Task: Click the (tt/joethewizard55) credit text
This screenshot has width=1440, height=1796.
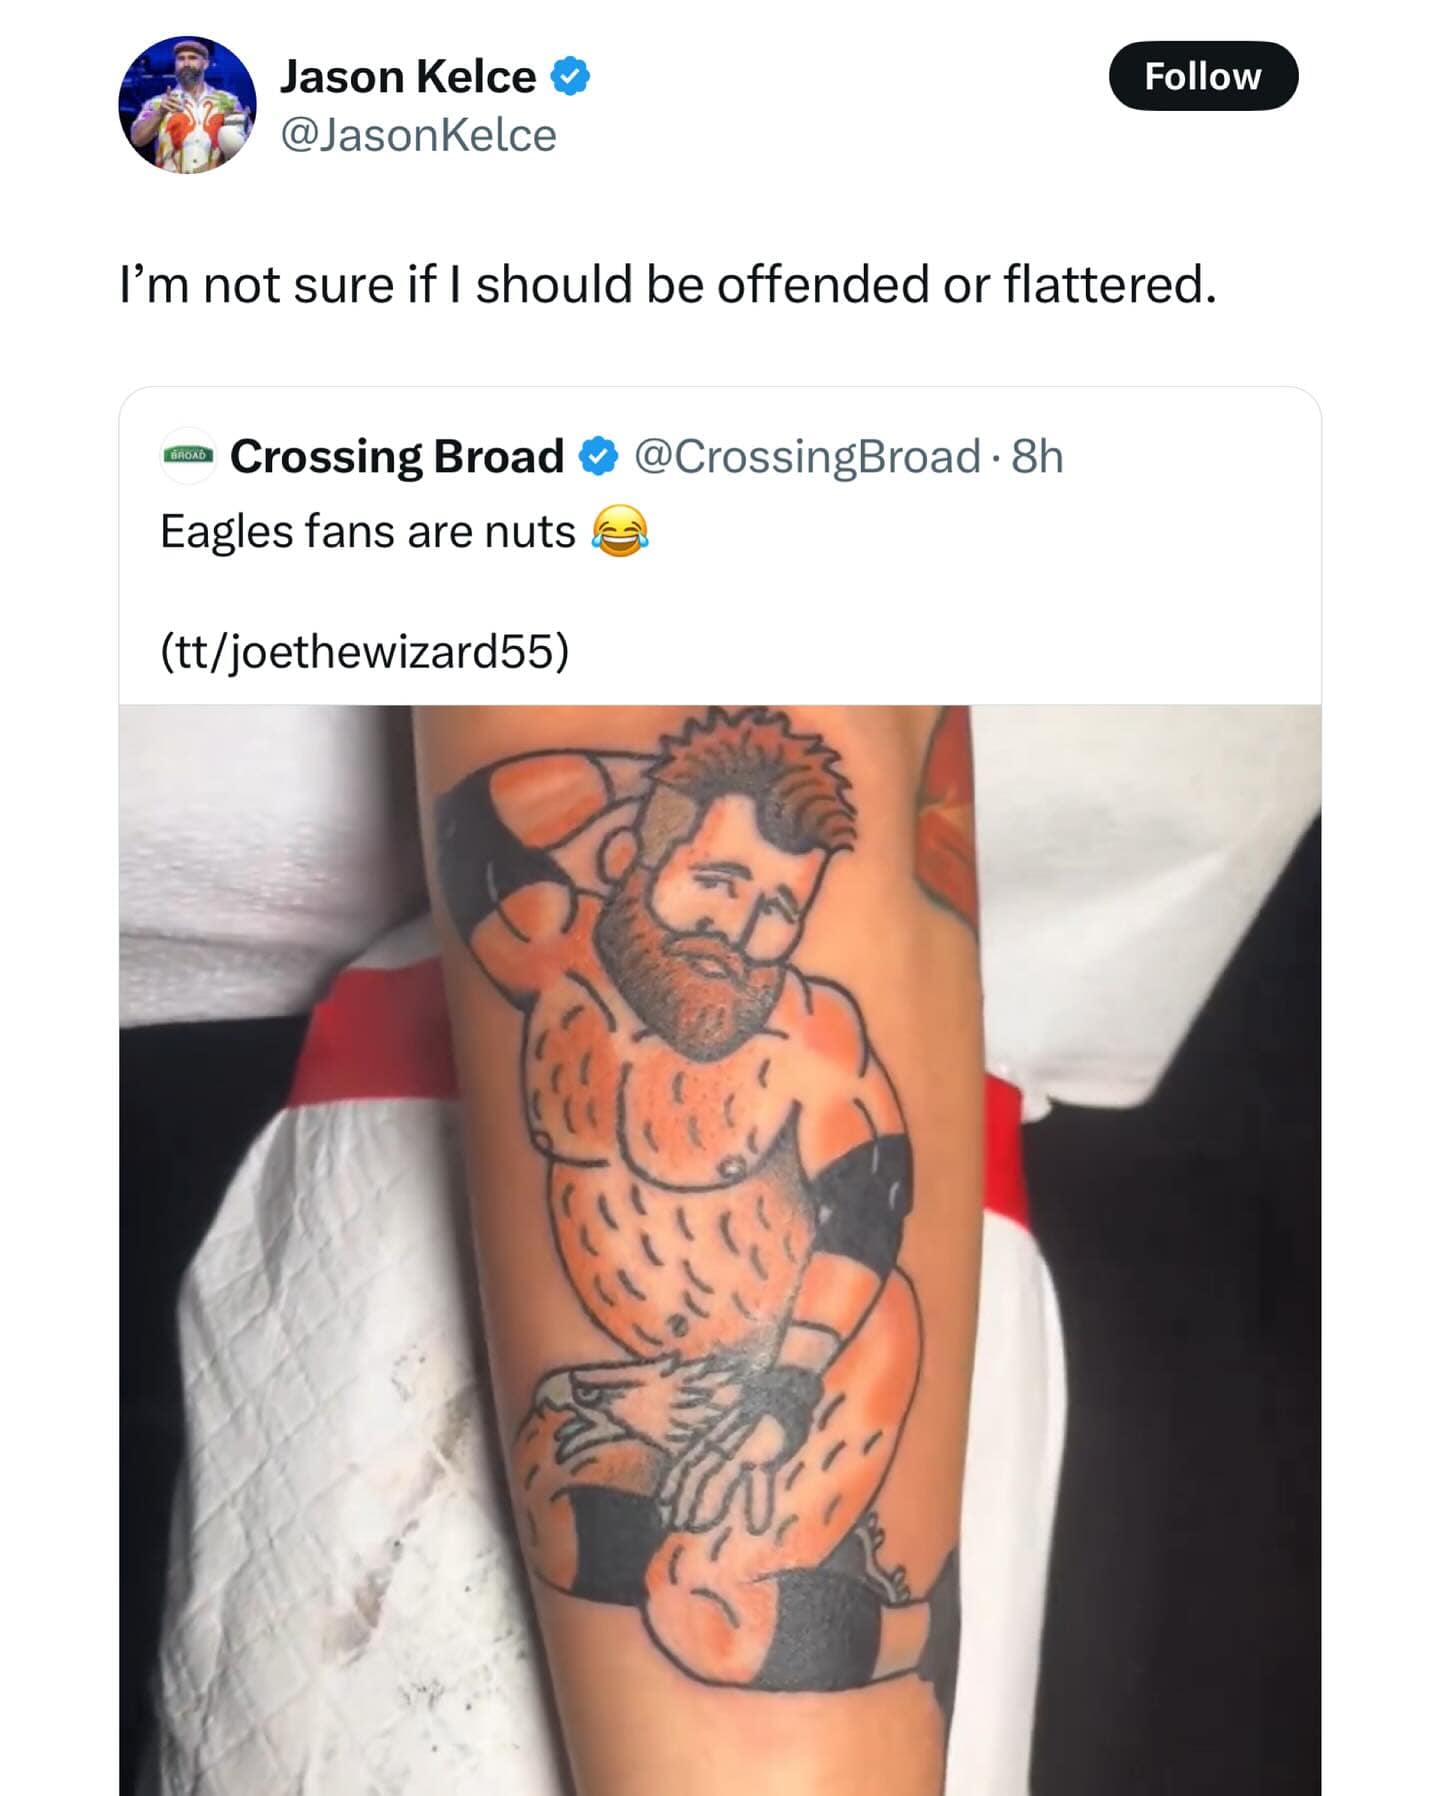Action: pos(364,651)
